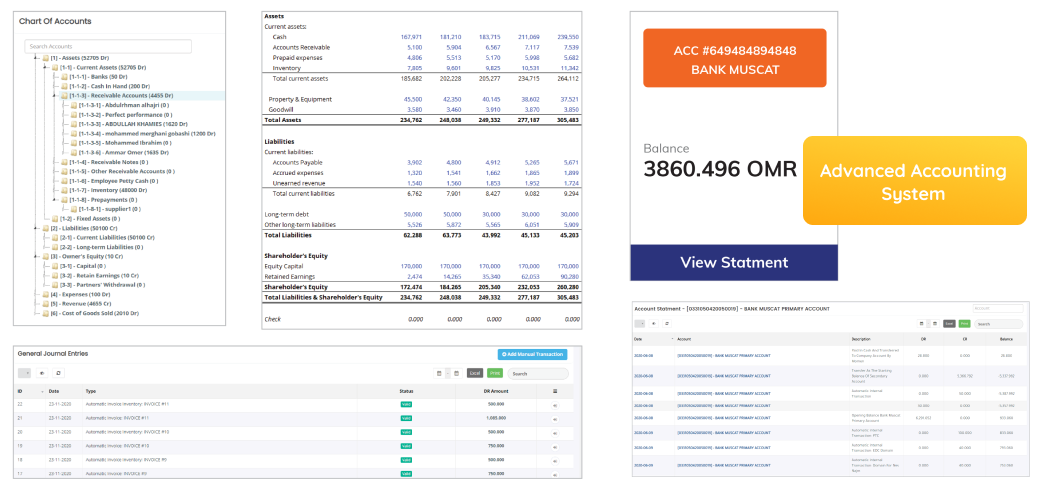Click the Advanced Accounting System banner

[x=915, y=181]
